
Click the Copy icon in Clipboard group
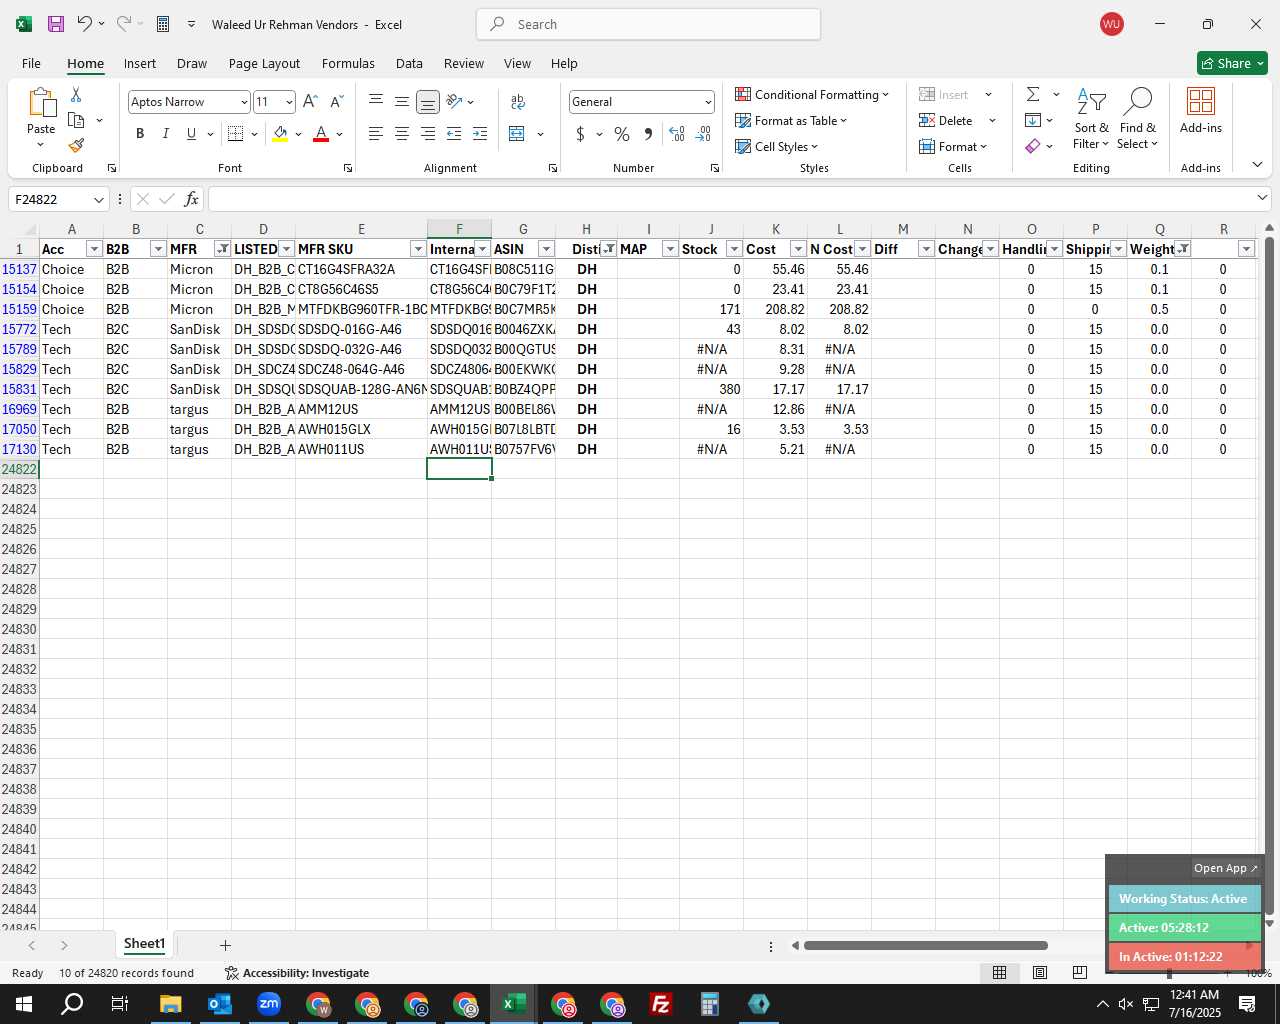pos(76,120)
